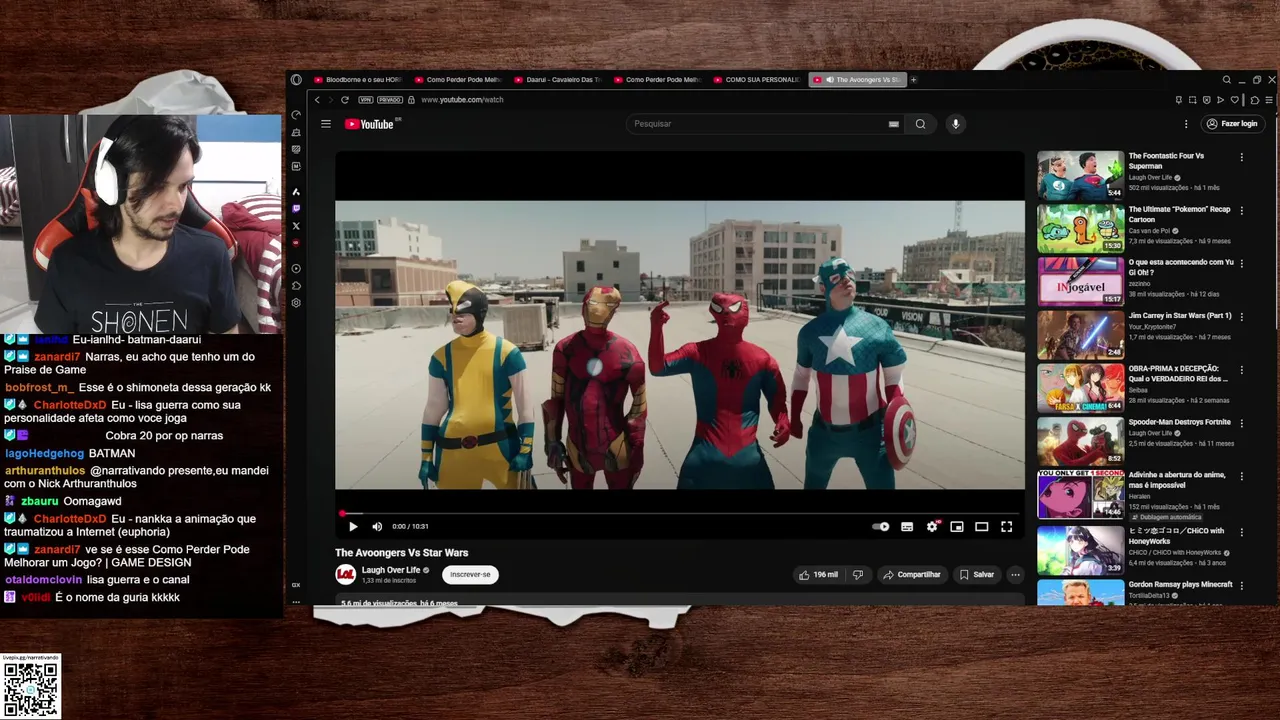Seek on the video progress bar

(680, 513)
